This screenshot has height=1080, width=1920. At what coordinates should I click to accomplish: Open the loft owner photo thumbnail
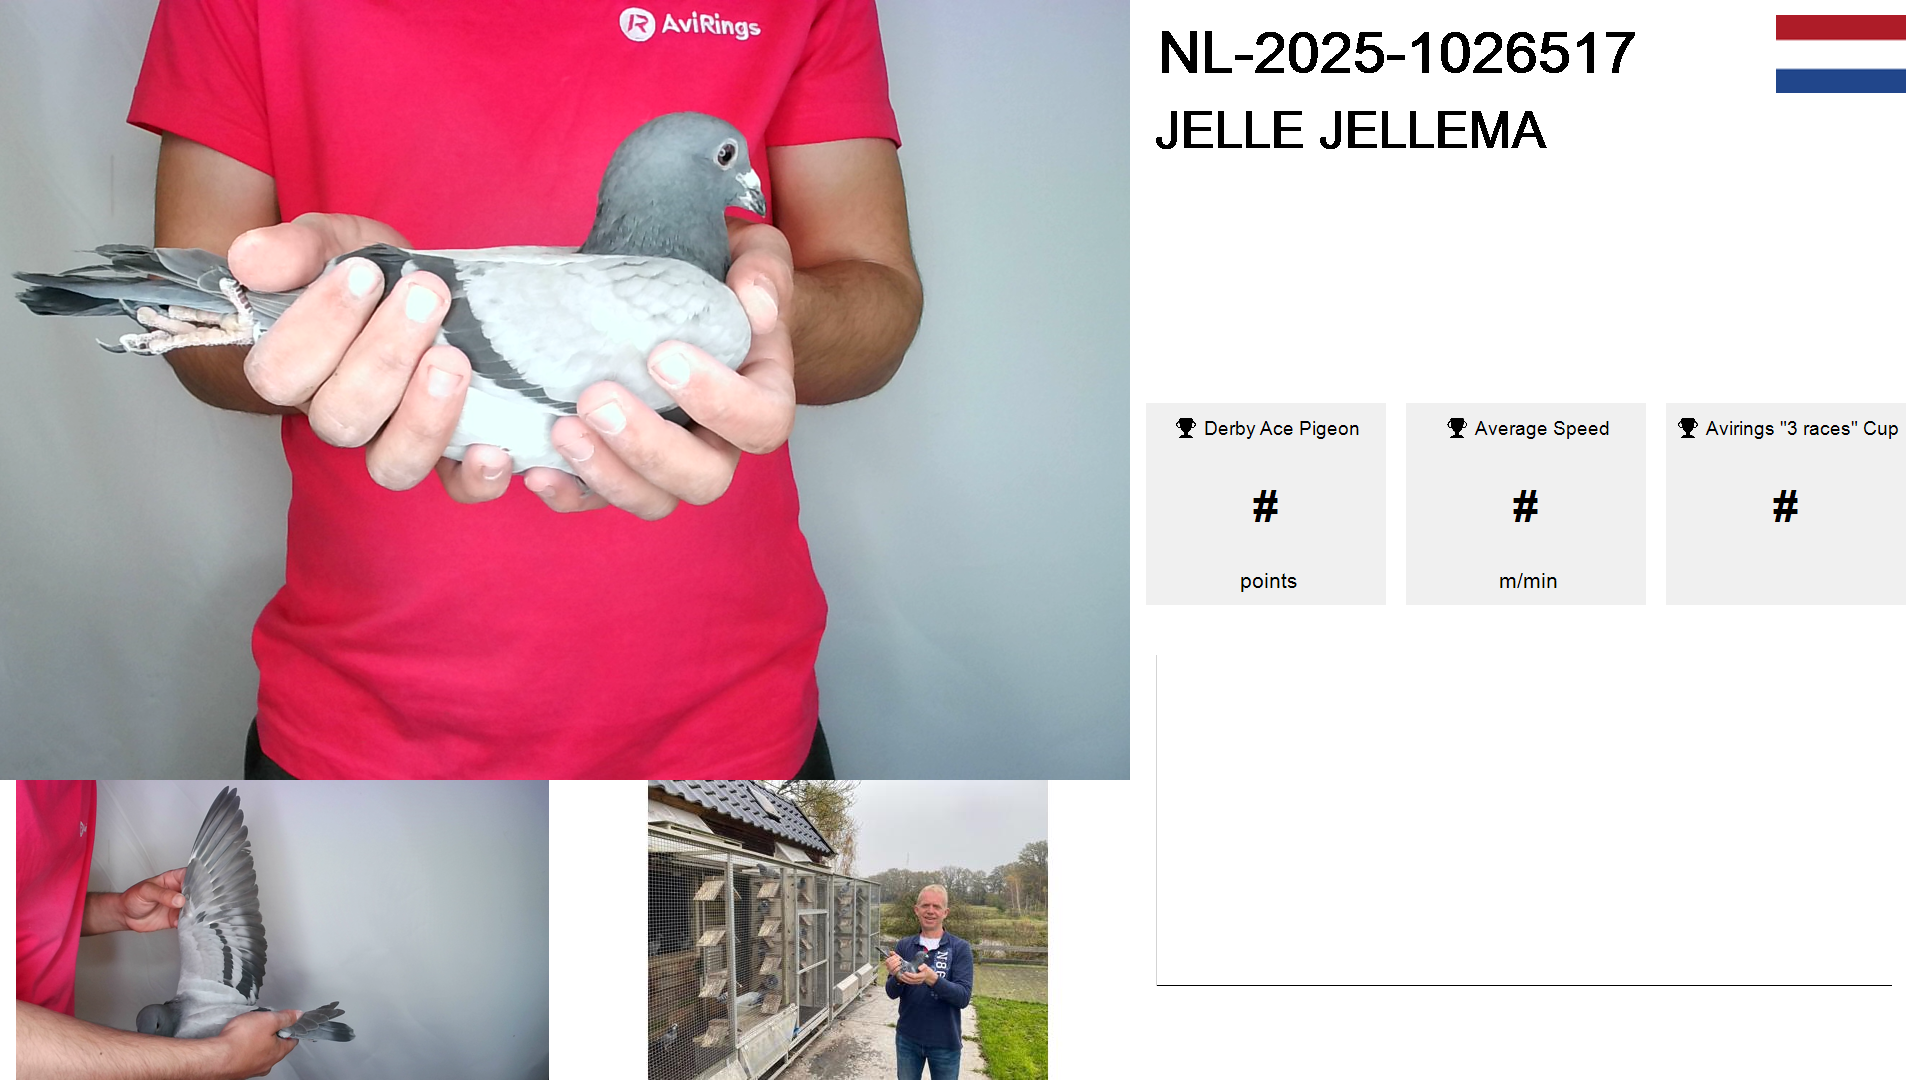[x=848, y=930]
